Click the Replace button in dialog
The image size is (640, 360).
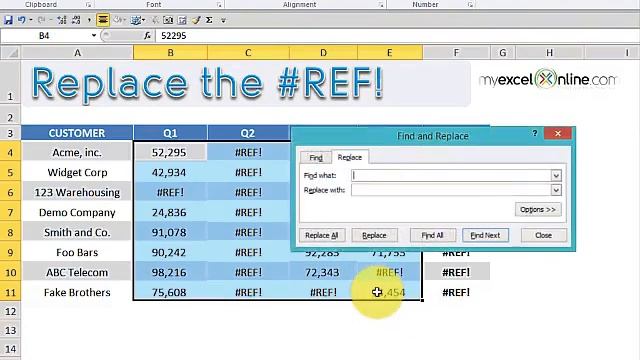pyautogui.click(x=374, y=235)
